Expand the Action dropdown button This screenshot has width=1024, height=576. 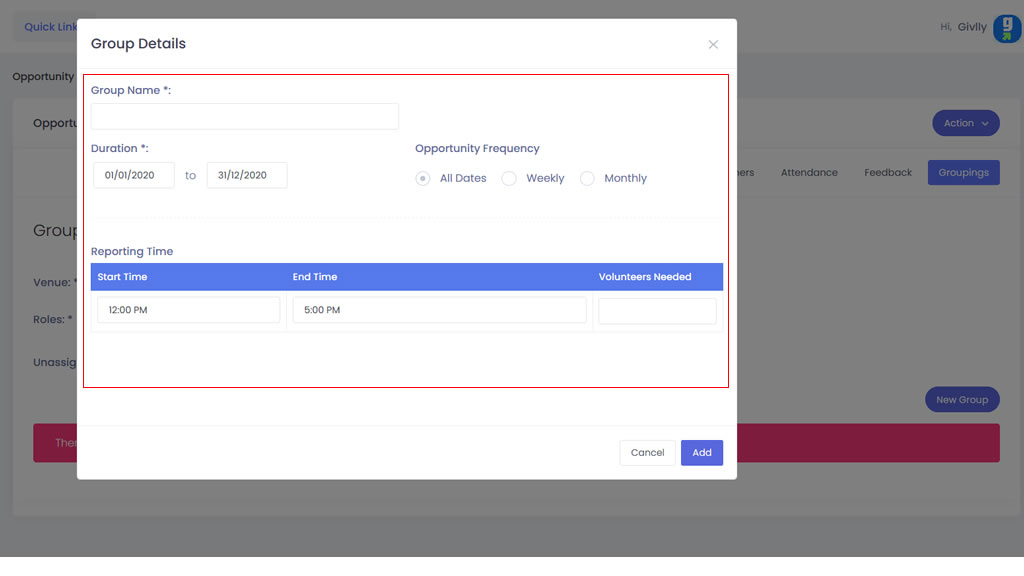(965, 123)
